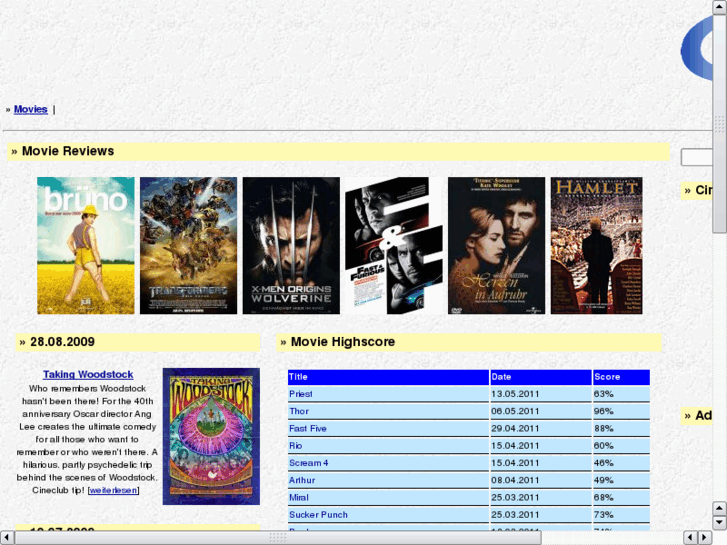This screenshot has height=545, width=727.
Task: Click the Date column header
Action: pyautogui.click(x=541, y=377)
